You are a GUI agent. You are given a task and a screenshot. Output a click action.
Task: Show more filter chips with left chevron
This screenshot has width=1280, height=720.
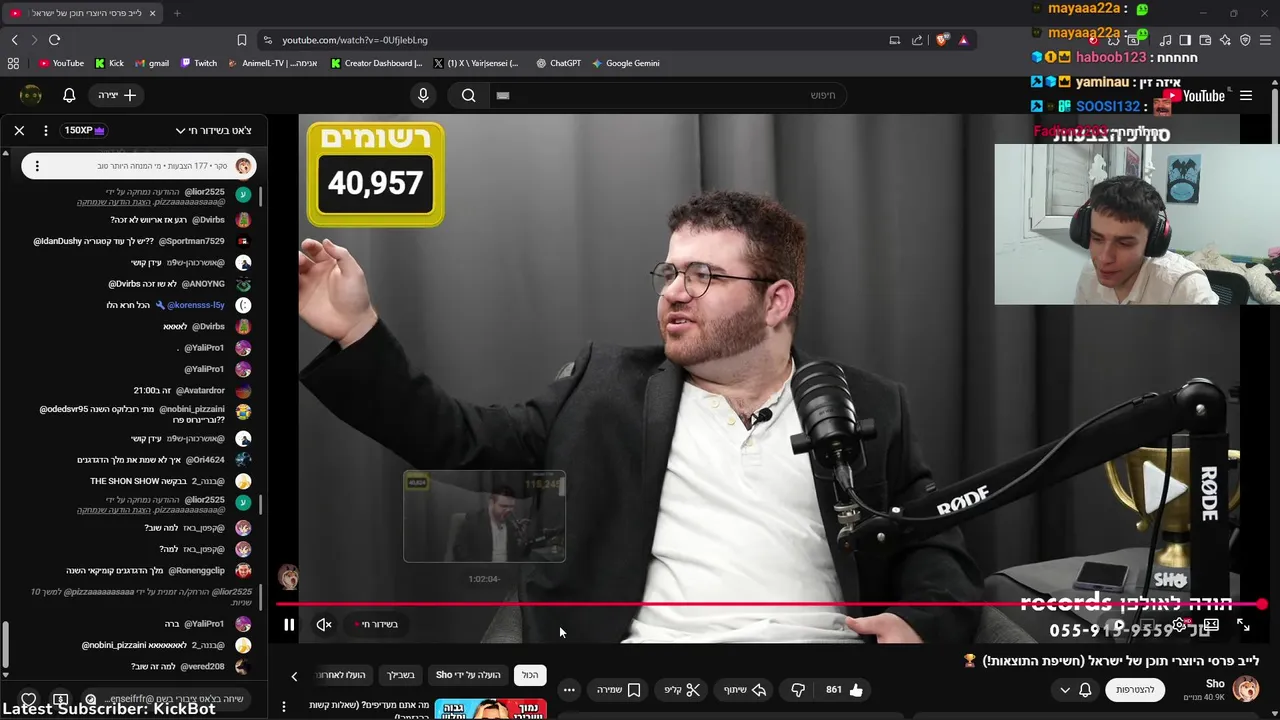click(x=294, y=676)
